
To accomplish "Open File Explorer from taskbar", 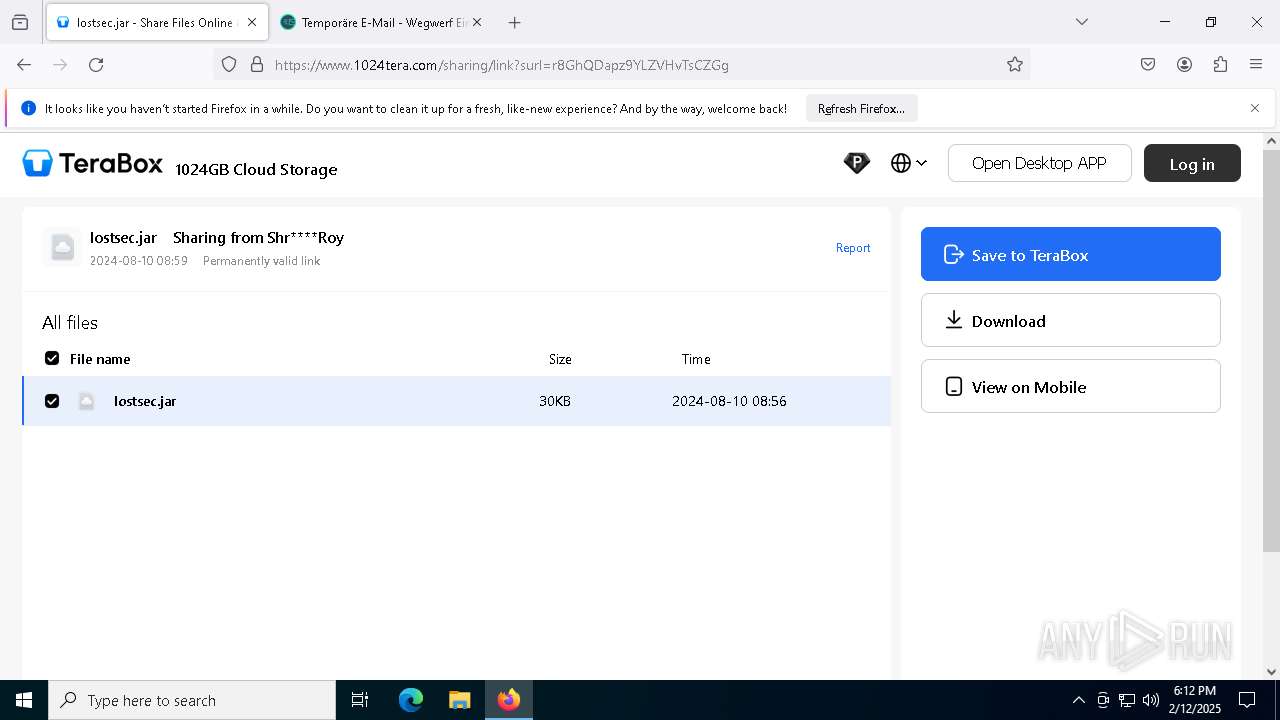I will [x=459, y=700].
